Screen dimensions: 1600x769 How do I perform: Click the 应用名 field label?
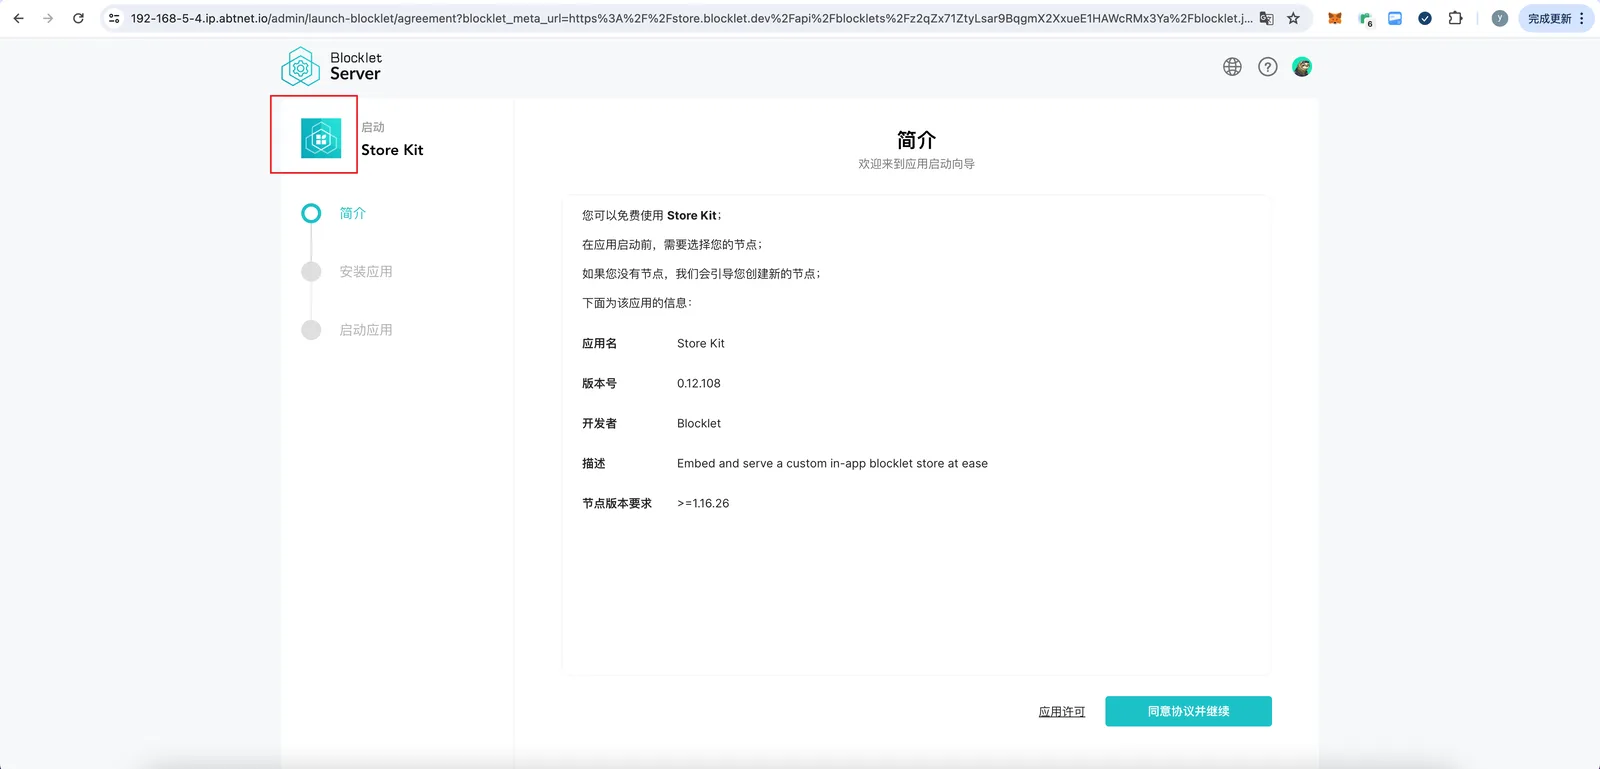click(x=600, y=343)
